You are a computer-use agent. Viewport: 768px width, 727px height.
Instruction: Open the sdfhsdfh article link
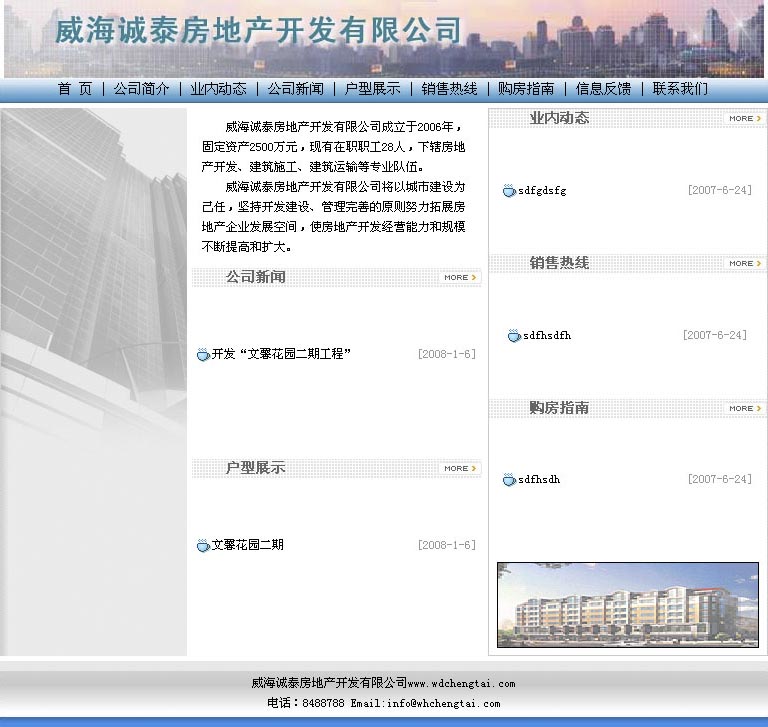click(x=547, y=336)
